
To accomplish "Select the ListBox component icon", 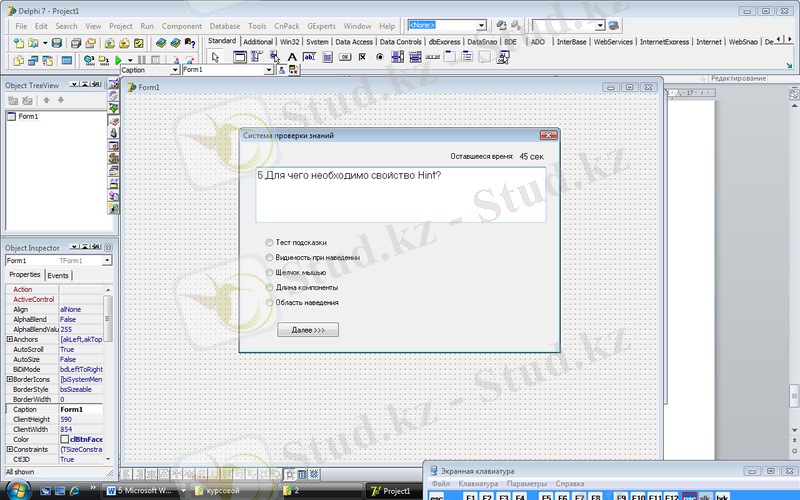I will point(397,57).
